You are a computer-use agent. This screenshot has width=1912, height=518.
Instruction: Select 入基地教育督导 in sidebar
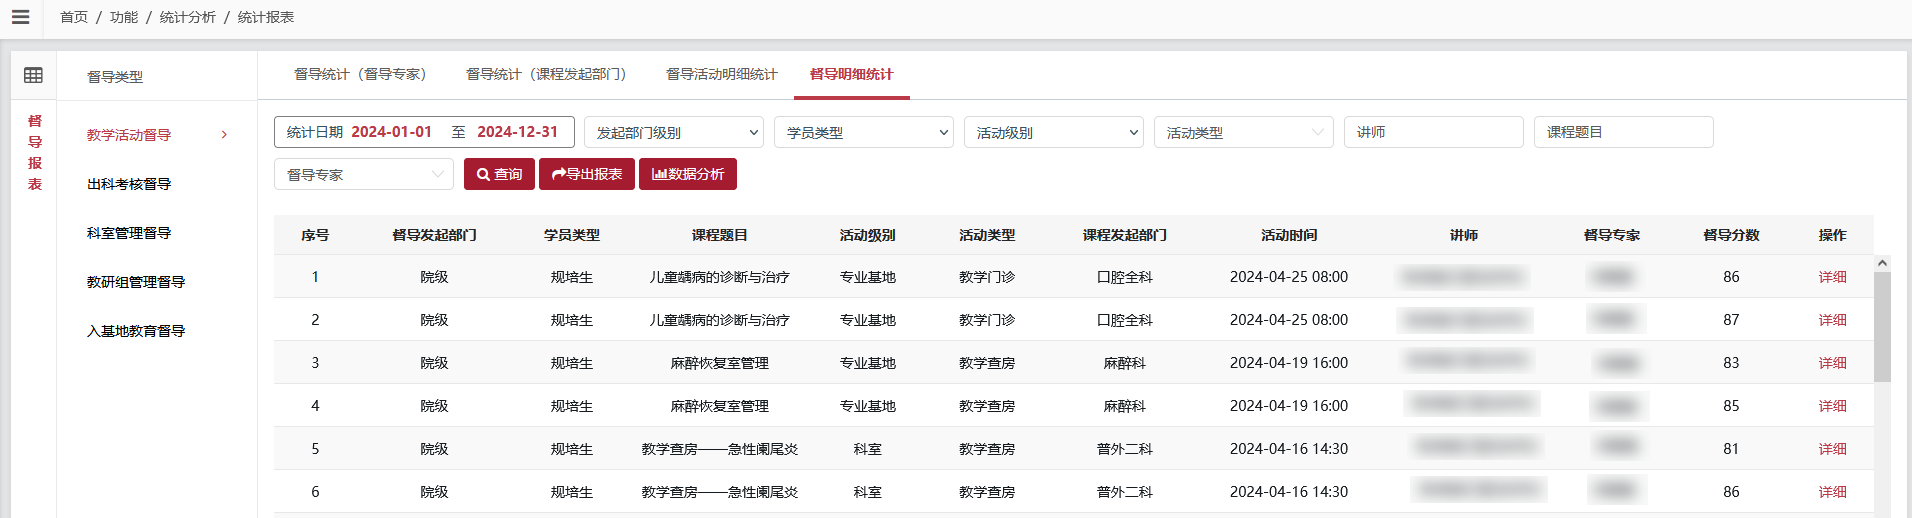click(x=136, y=331)
